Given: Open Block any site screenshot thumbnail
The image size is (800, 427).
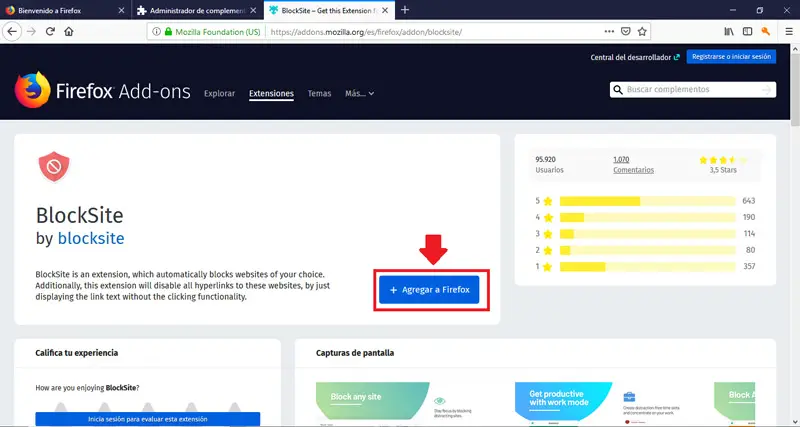Looking at the screenshot, I should 403,404.
